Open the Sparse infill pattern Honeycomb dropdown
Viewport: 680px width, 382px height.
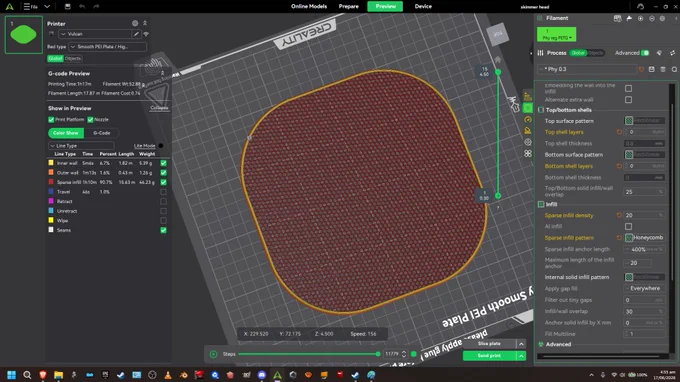coord(644,238)
